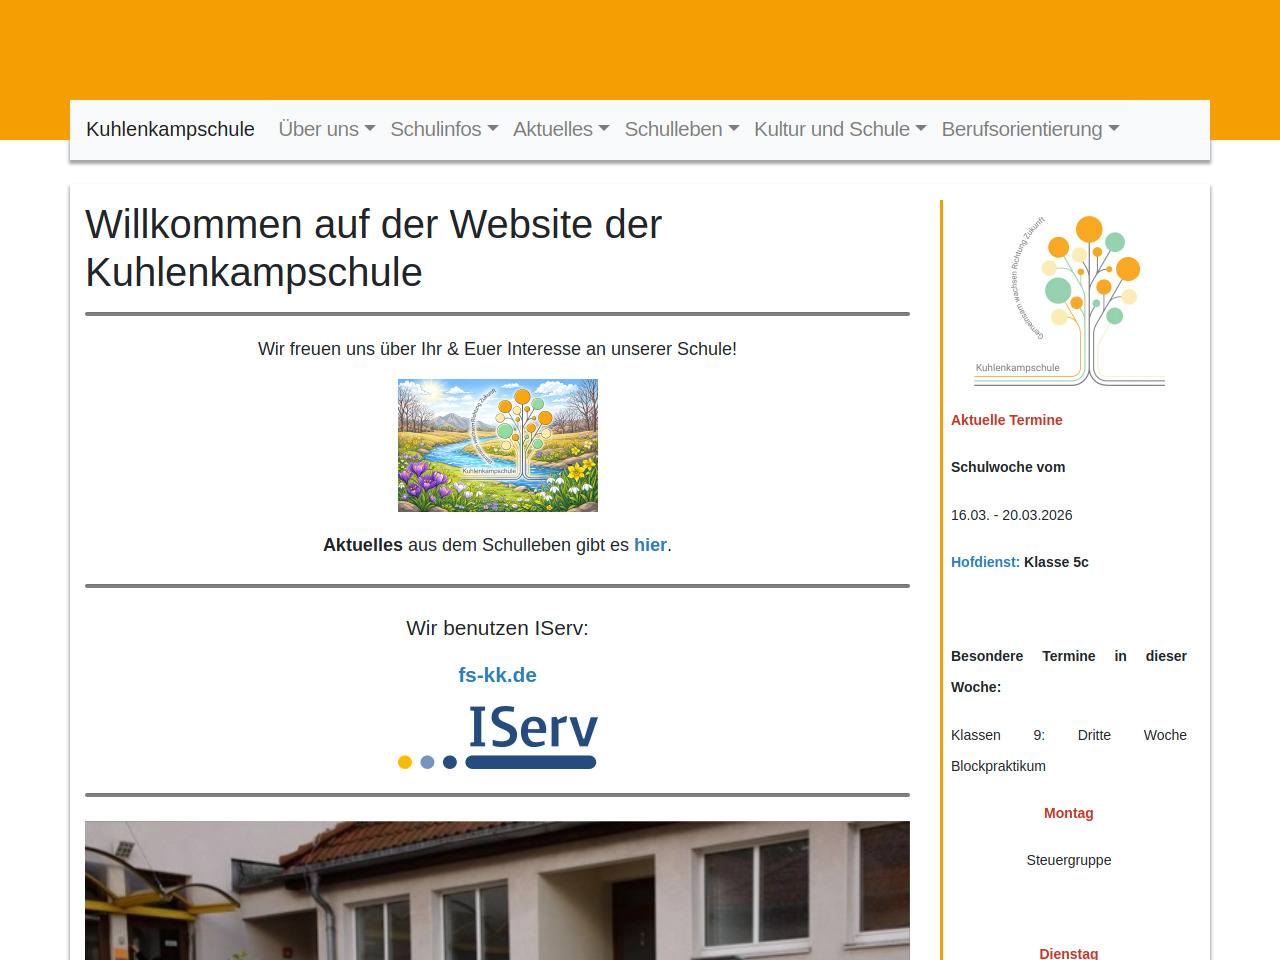Open the Kultur und Schule menu
This screenshot has height=960, width=1280.
point(839,129)
